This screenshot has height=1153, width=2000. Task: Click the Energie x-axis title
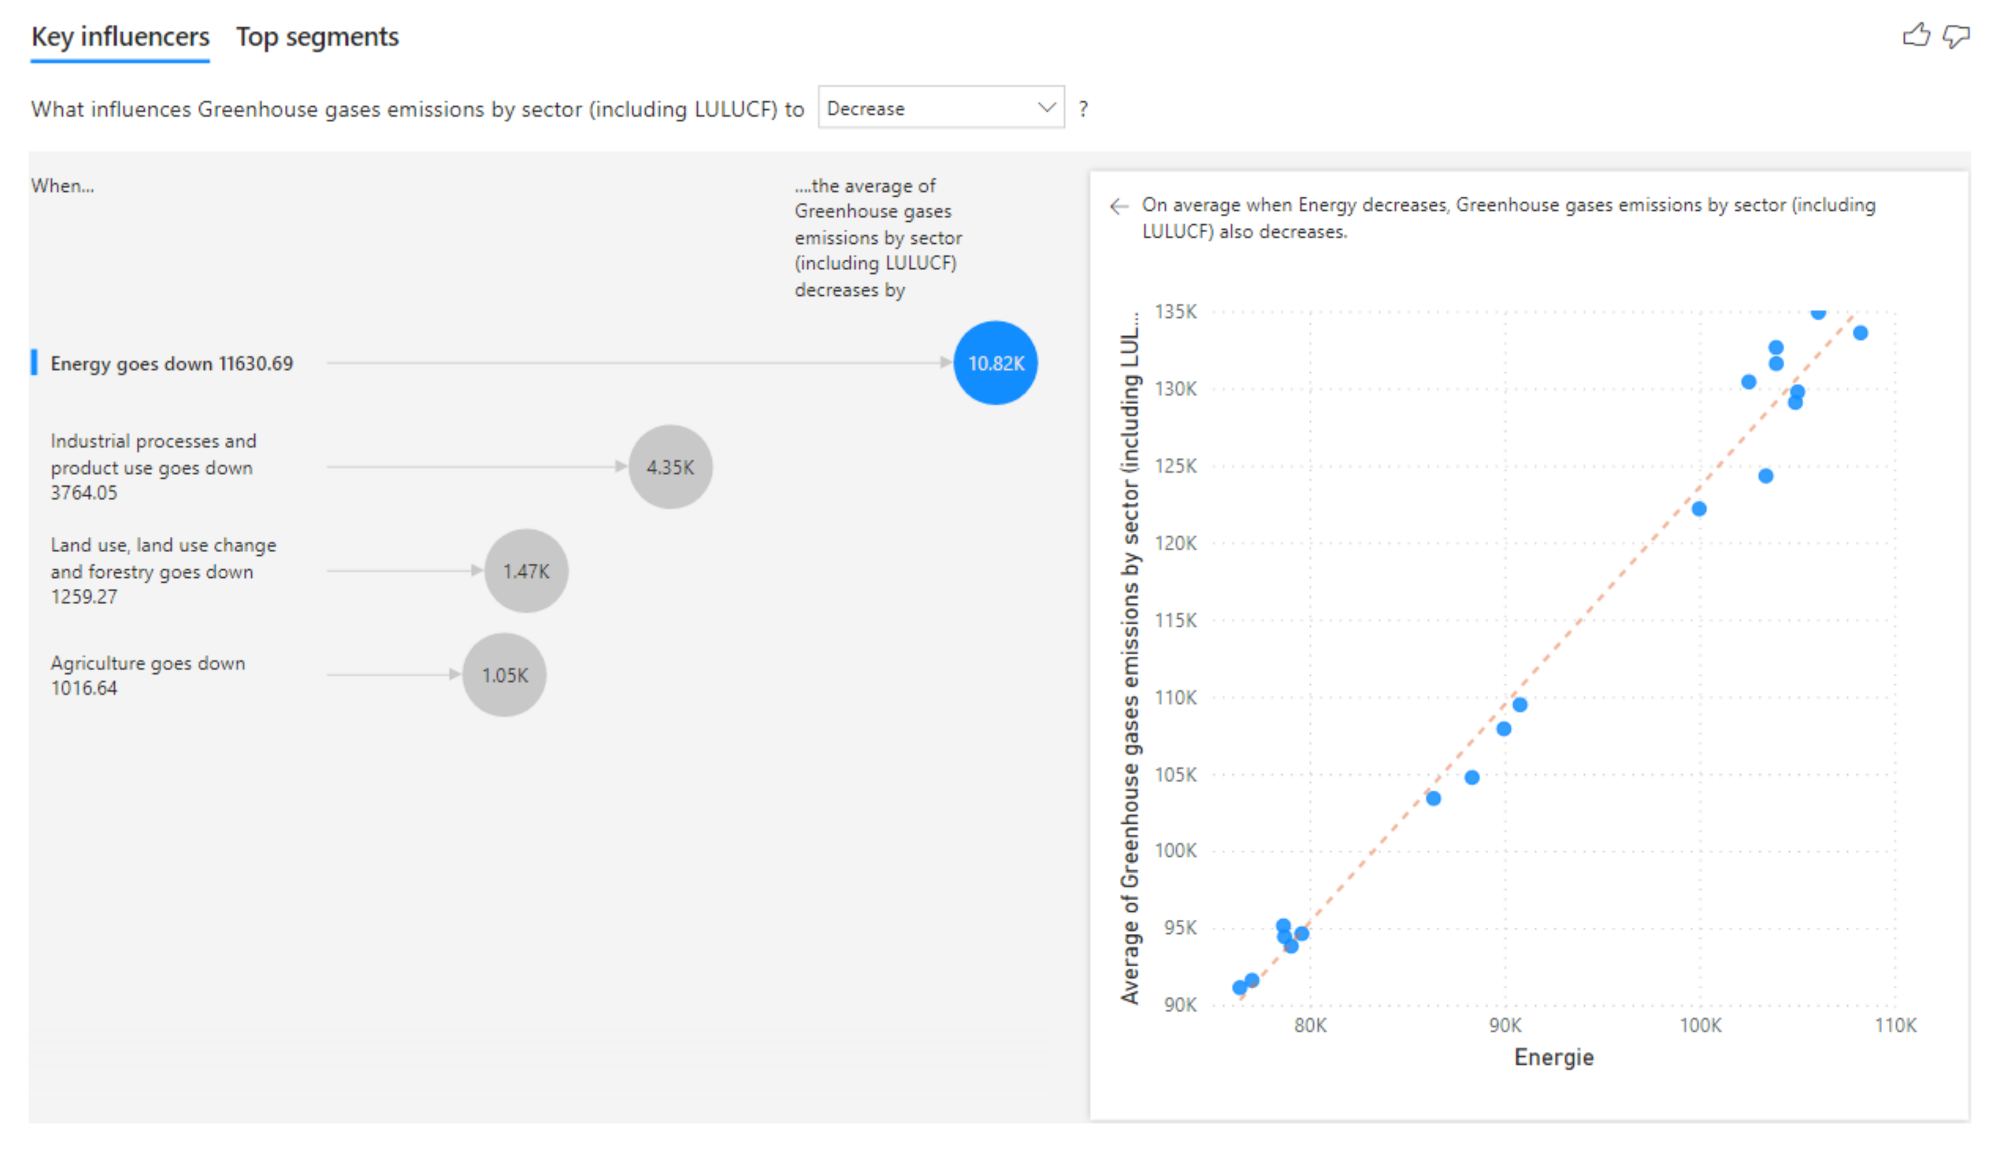pos(1553,1057)
